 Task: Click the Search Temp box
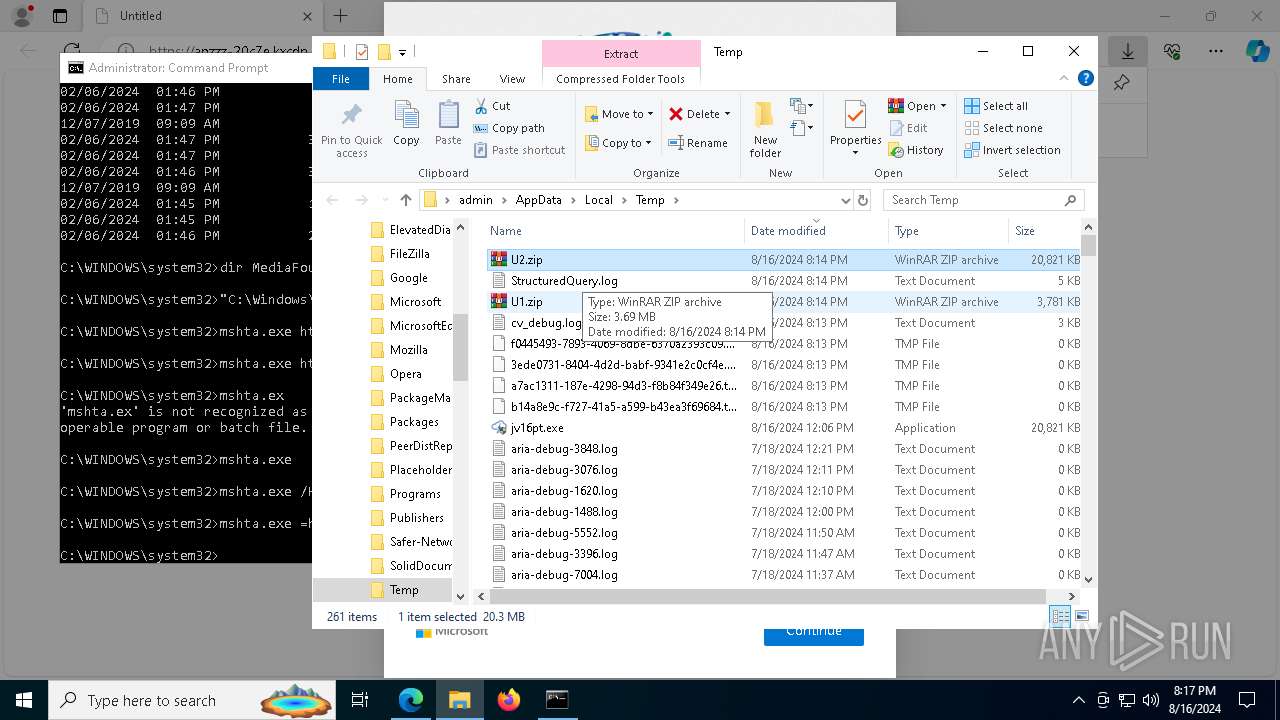tap(983, 200)
